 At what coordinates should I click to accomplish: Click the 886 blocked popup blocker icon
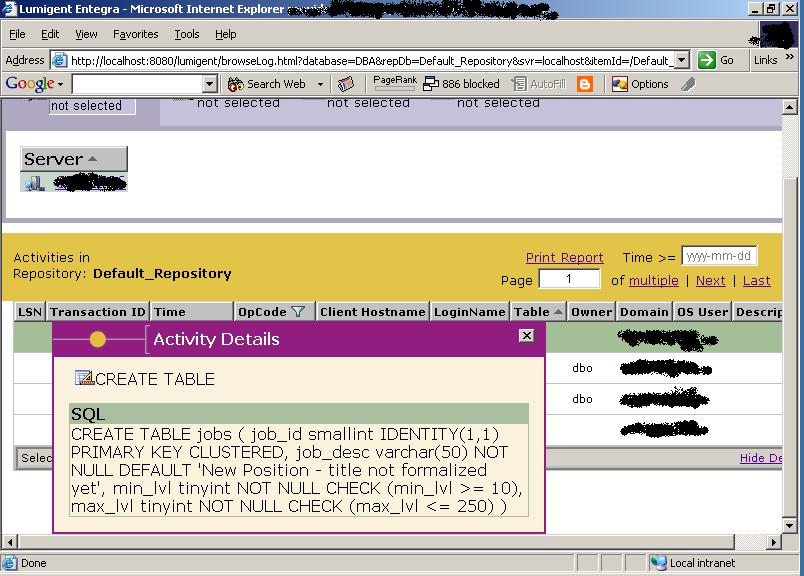430,84
